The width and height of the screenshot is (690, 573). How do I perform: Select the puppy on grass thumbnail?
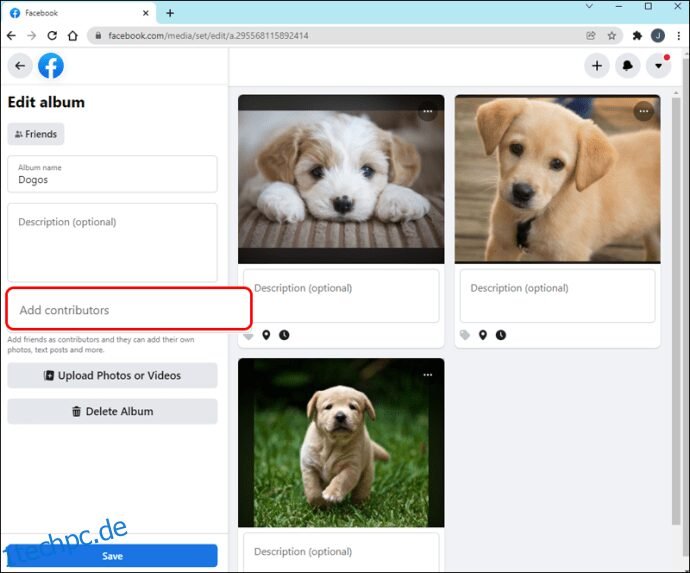click(341, 443)
